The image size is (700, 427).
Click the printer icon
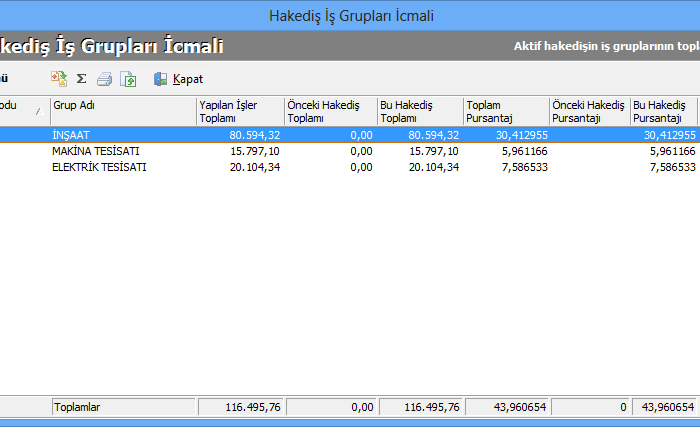coord(104,78)
